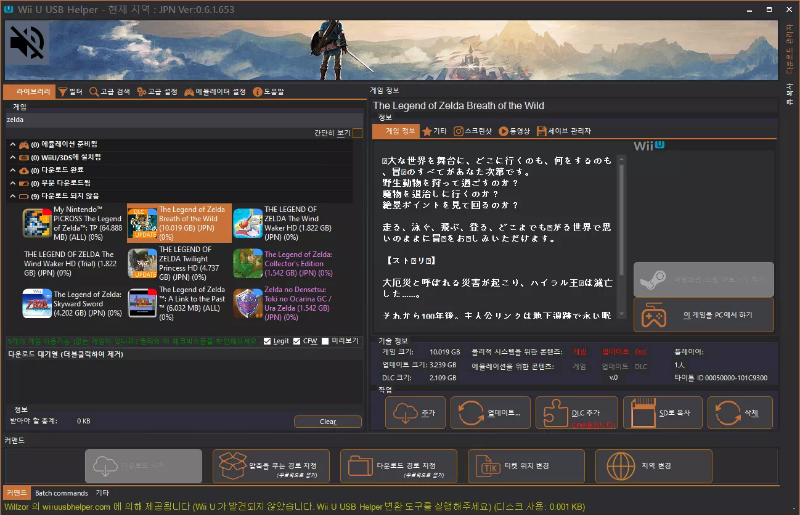Open the save manager tab
This screenshot has height=515, width=800.
(564, 131)
